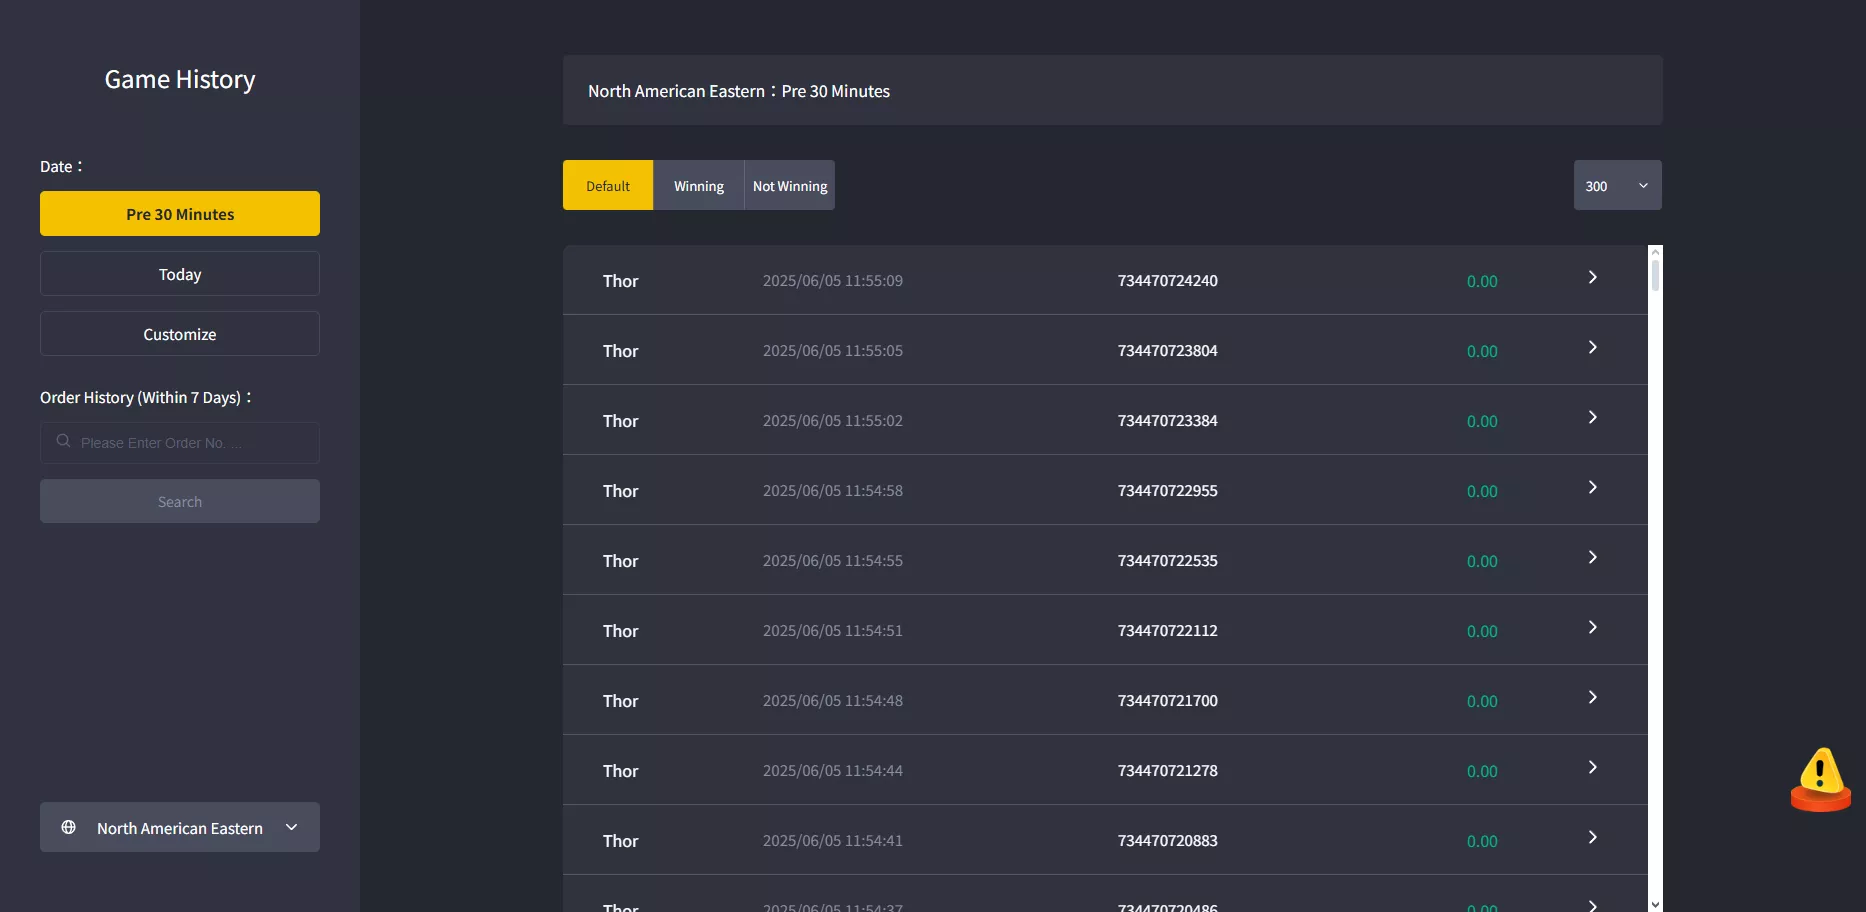Click order number 734470721700
1866x912 pixels.
[x=1168, y=701]
